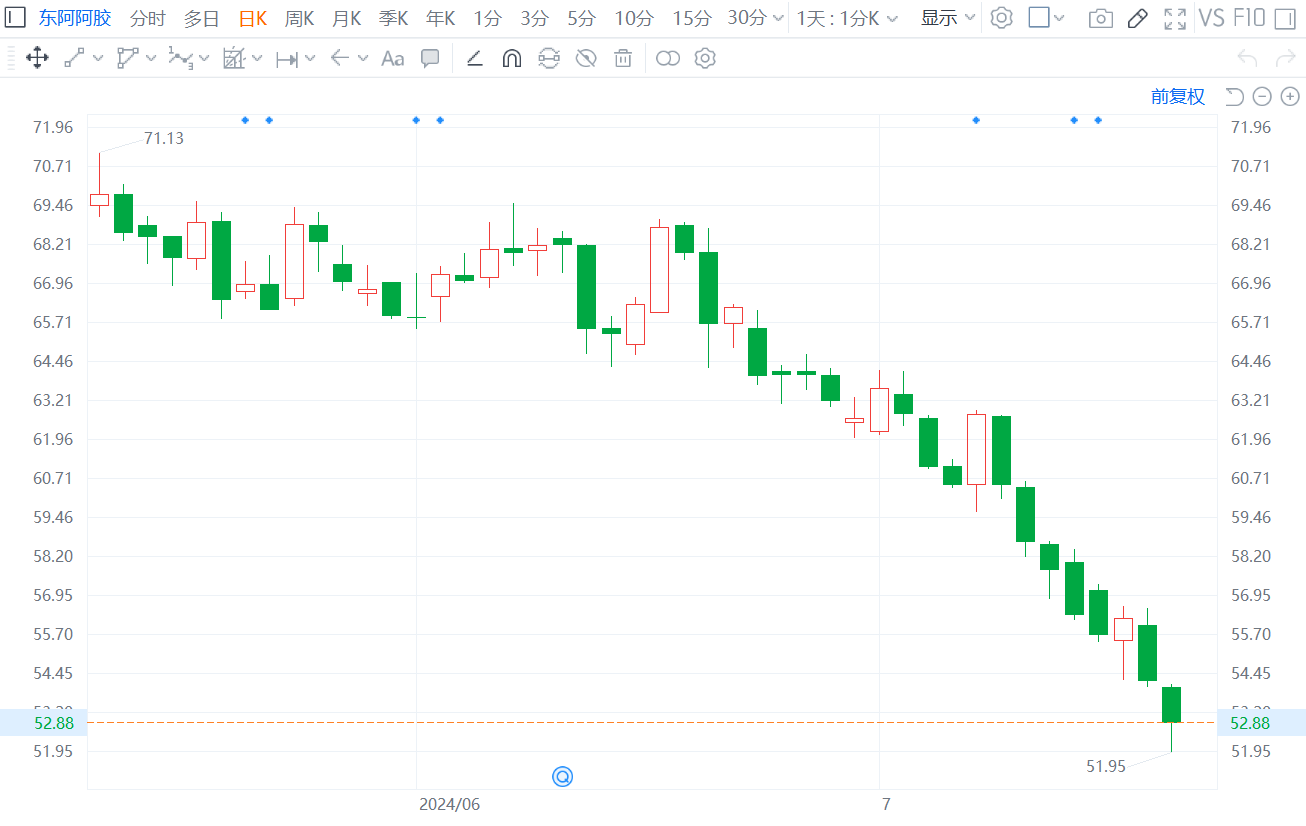1306x826 pixels.
Task: Expand the arrow marker dropdown arrow
Action: (363, 58)
